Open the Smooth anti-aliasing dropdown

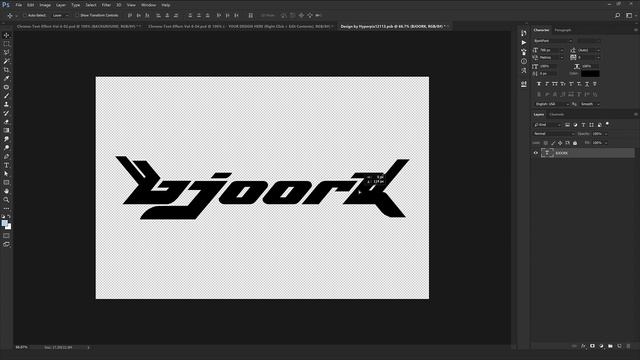[590, 104]
